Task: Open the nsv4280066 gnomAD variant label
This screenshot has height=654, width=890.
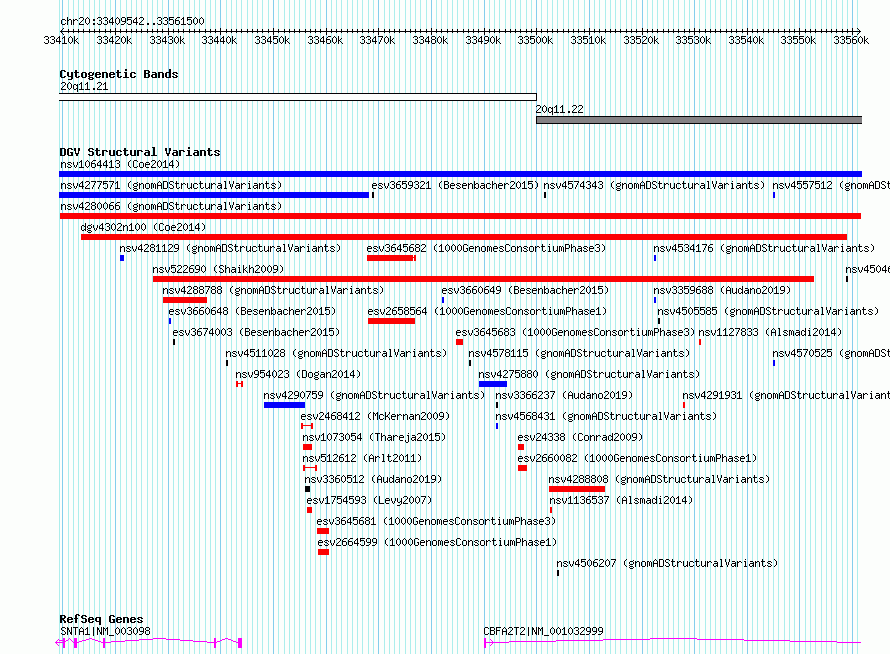Action: coord(171,207)
